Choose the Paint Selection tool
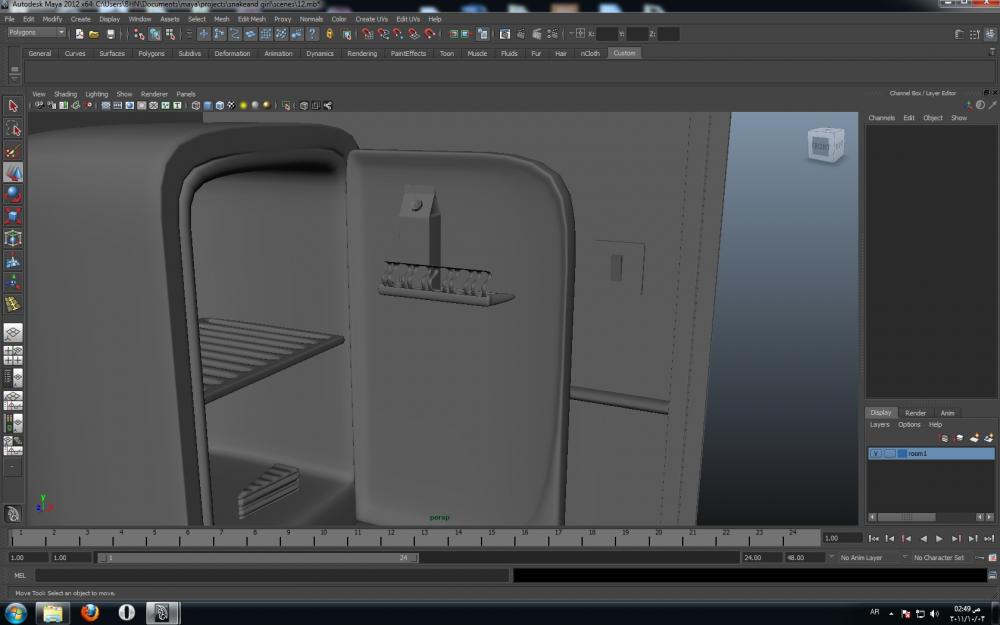Image resolution: width=1000 pixels, height=625 pixels. [13, 151]
